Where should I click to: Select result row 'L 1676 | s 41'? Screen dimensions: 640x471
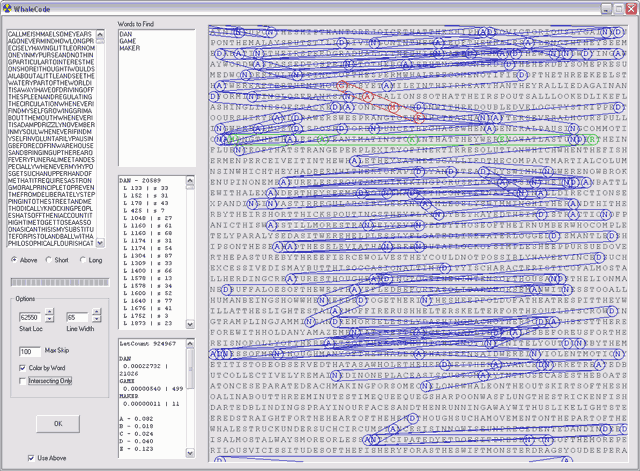[148, 308]
